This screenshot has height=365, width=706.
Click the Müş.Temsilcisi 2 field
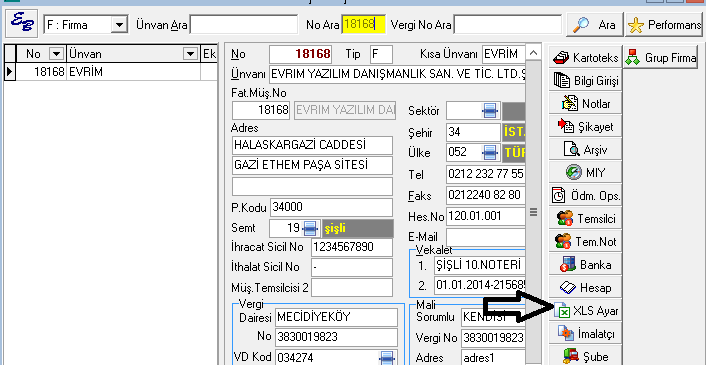[352, 288]
